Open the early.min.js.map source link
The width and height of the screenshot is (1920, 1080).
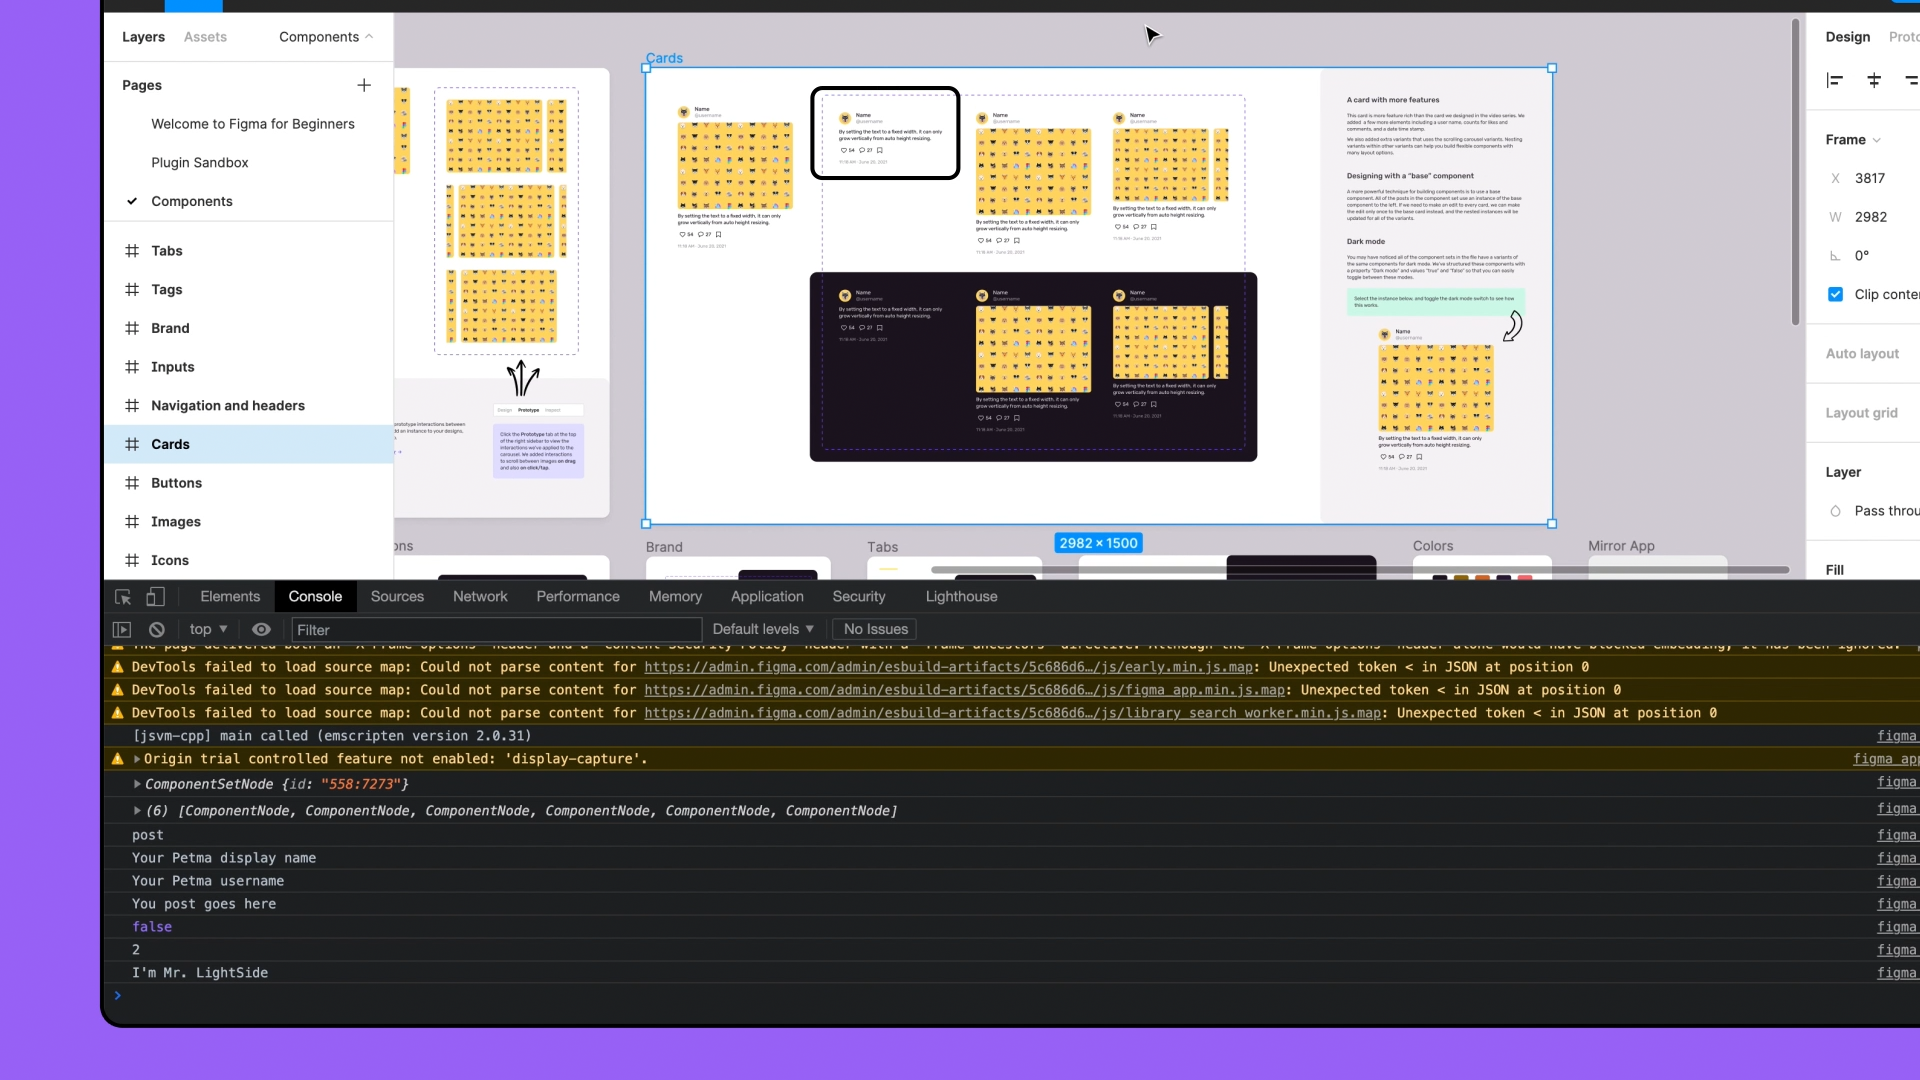click(948, 667)
